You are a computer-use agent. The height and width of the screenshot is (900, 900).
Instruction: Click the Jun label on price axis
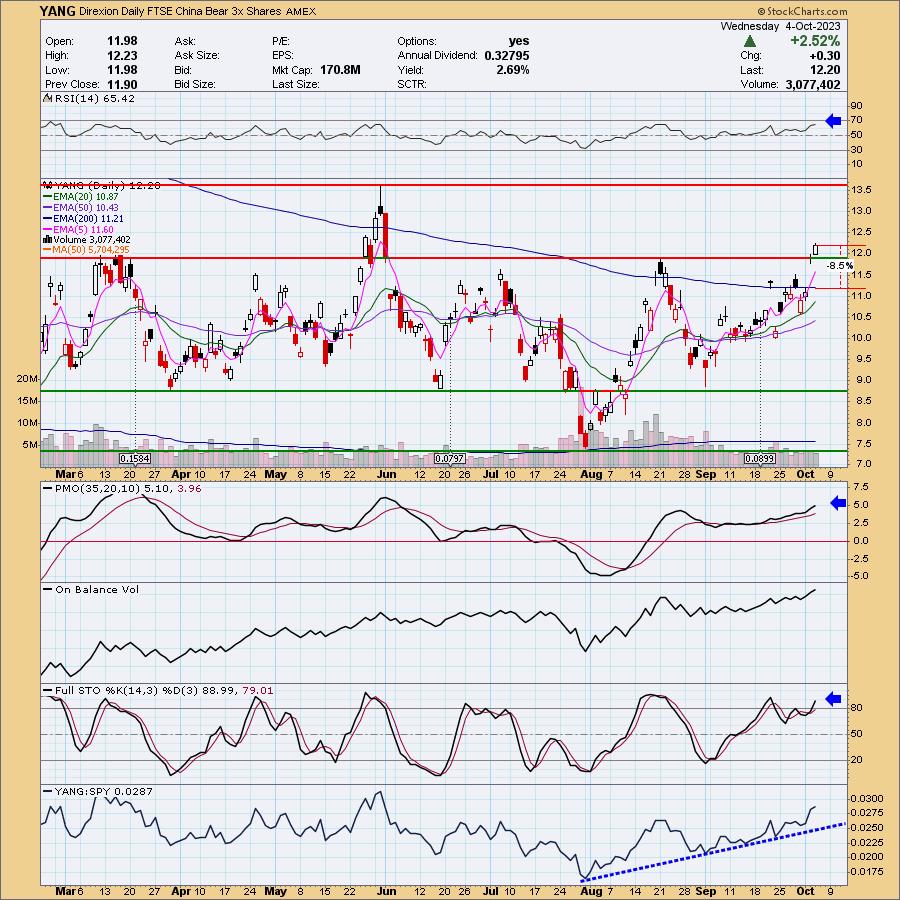[386, 475]
